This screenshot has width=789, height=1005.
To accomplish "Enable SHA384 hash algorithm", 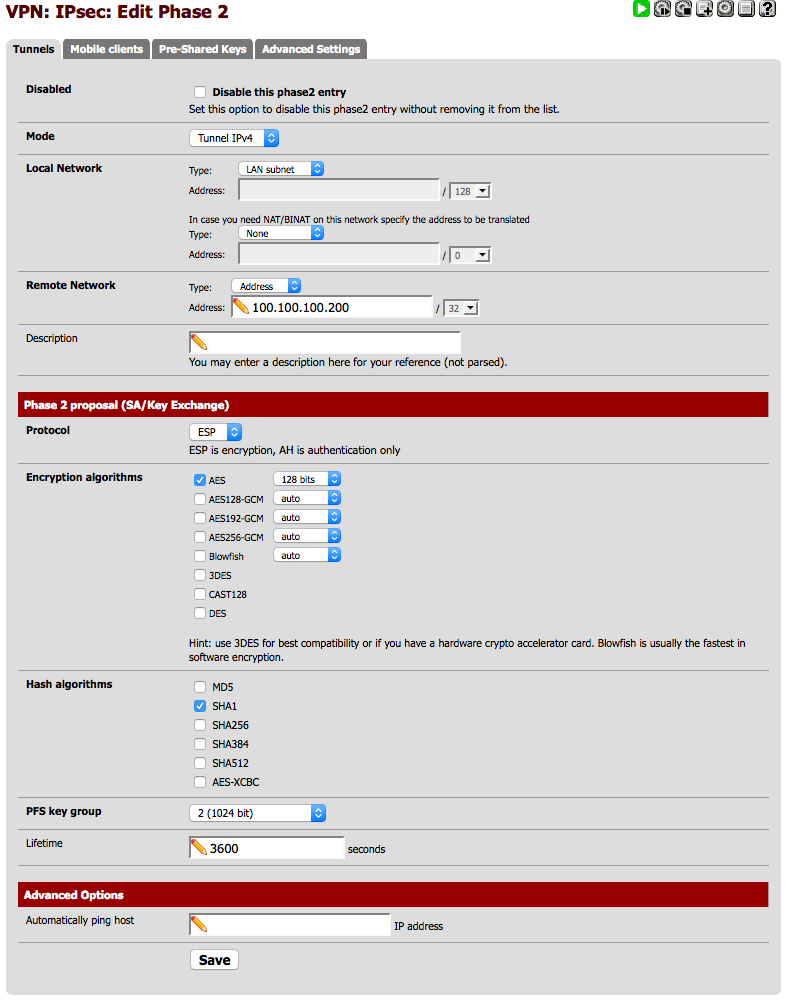I will click(x=200, y=744).
